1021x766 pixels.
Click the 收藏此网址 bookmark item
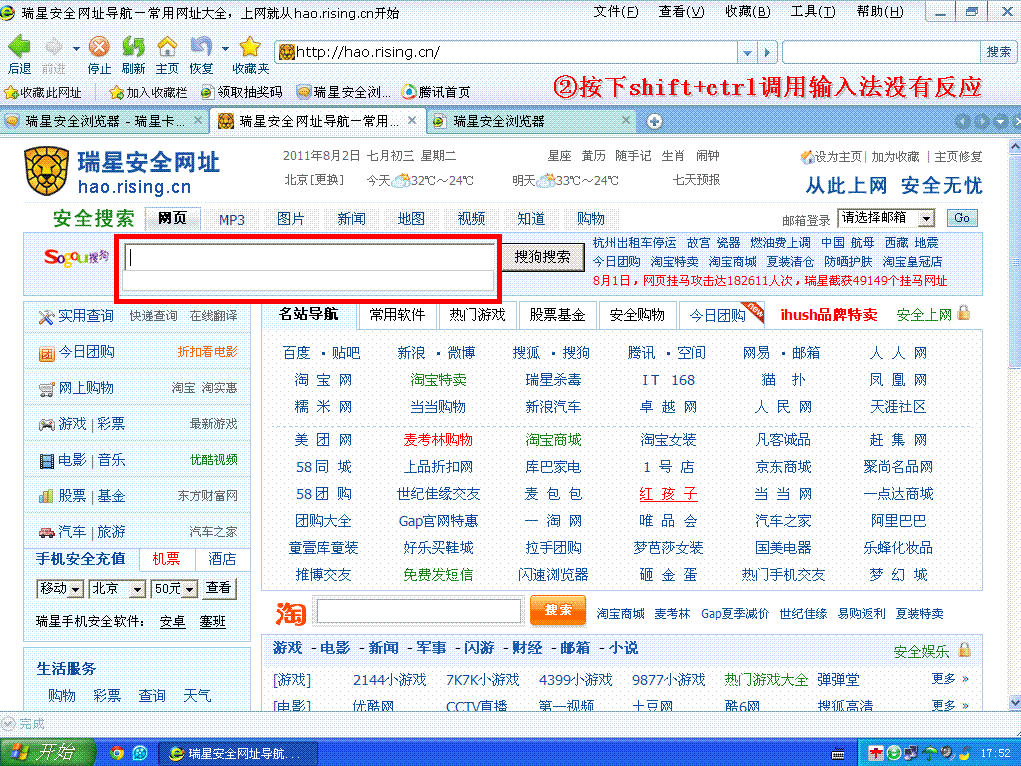pos(43,92)
